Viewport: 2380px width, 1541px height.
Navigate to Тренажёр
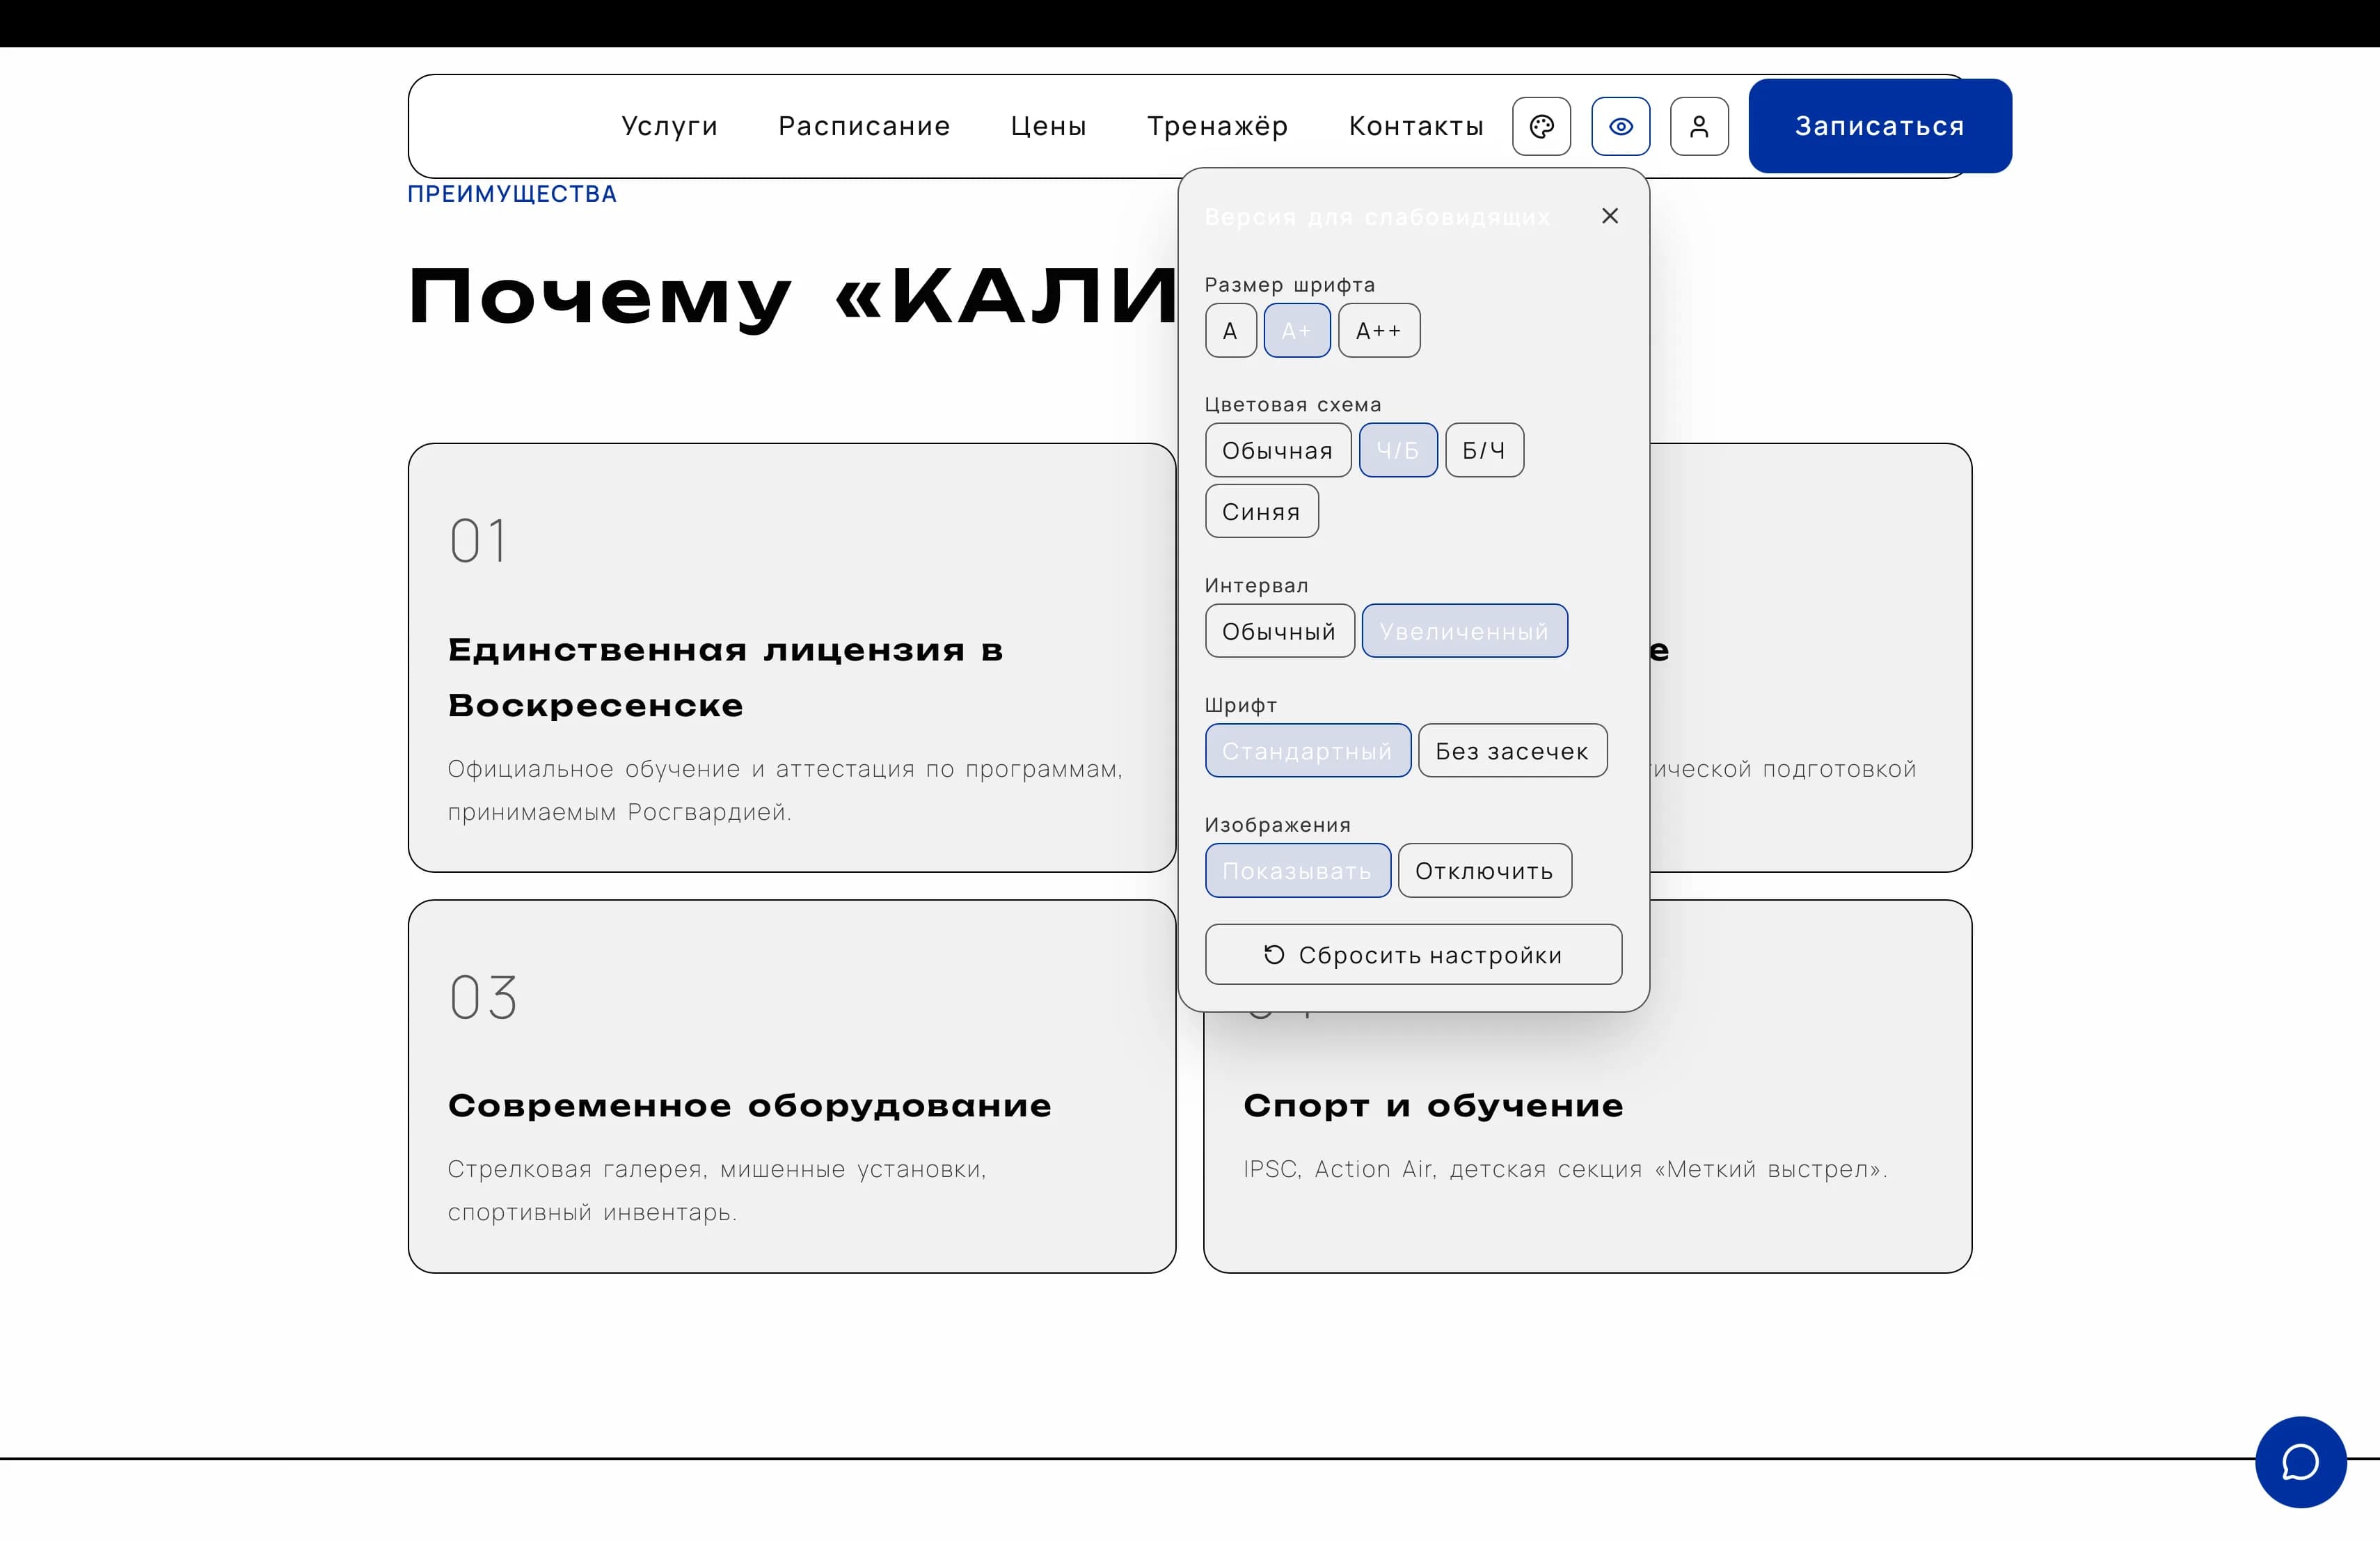click(x=1217, y=126)
